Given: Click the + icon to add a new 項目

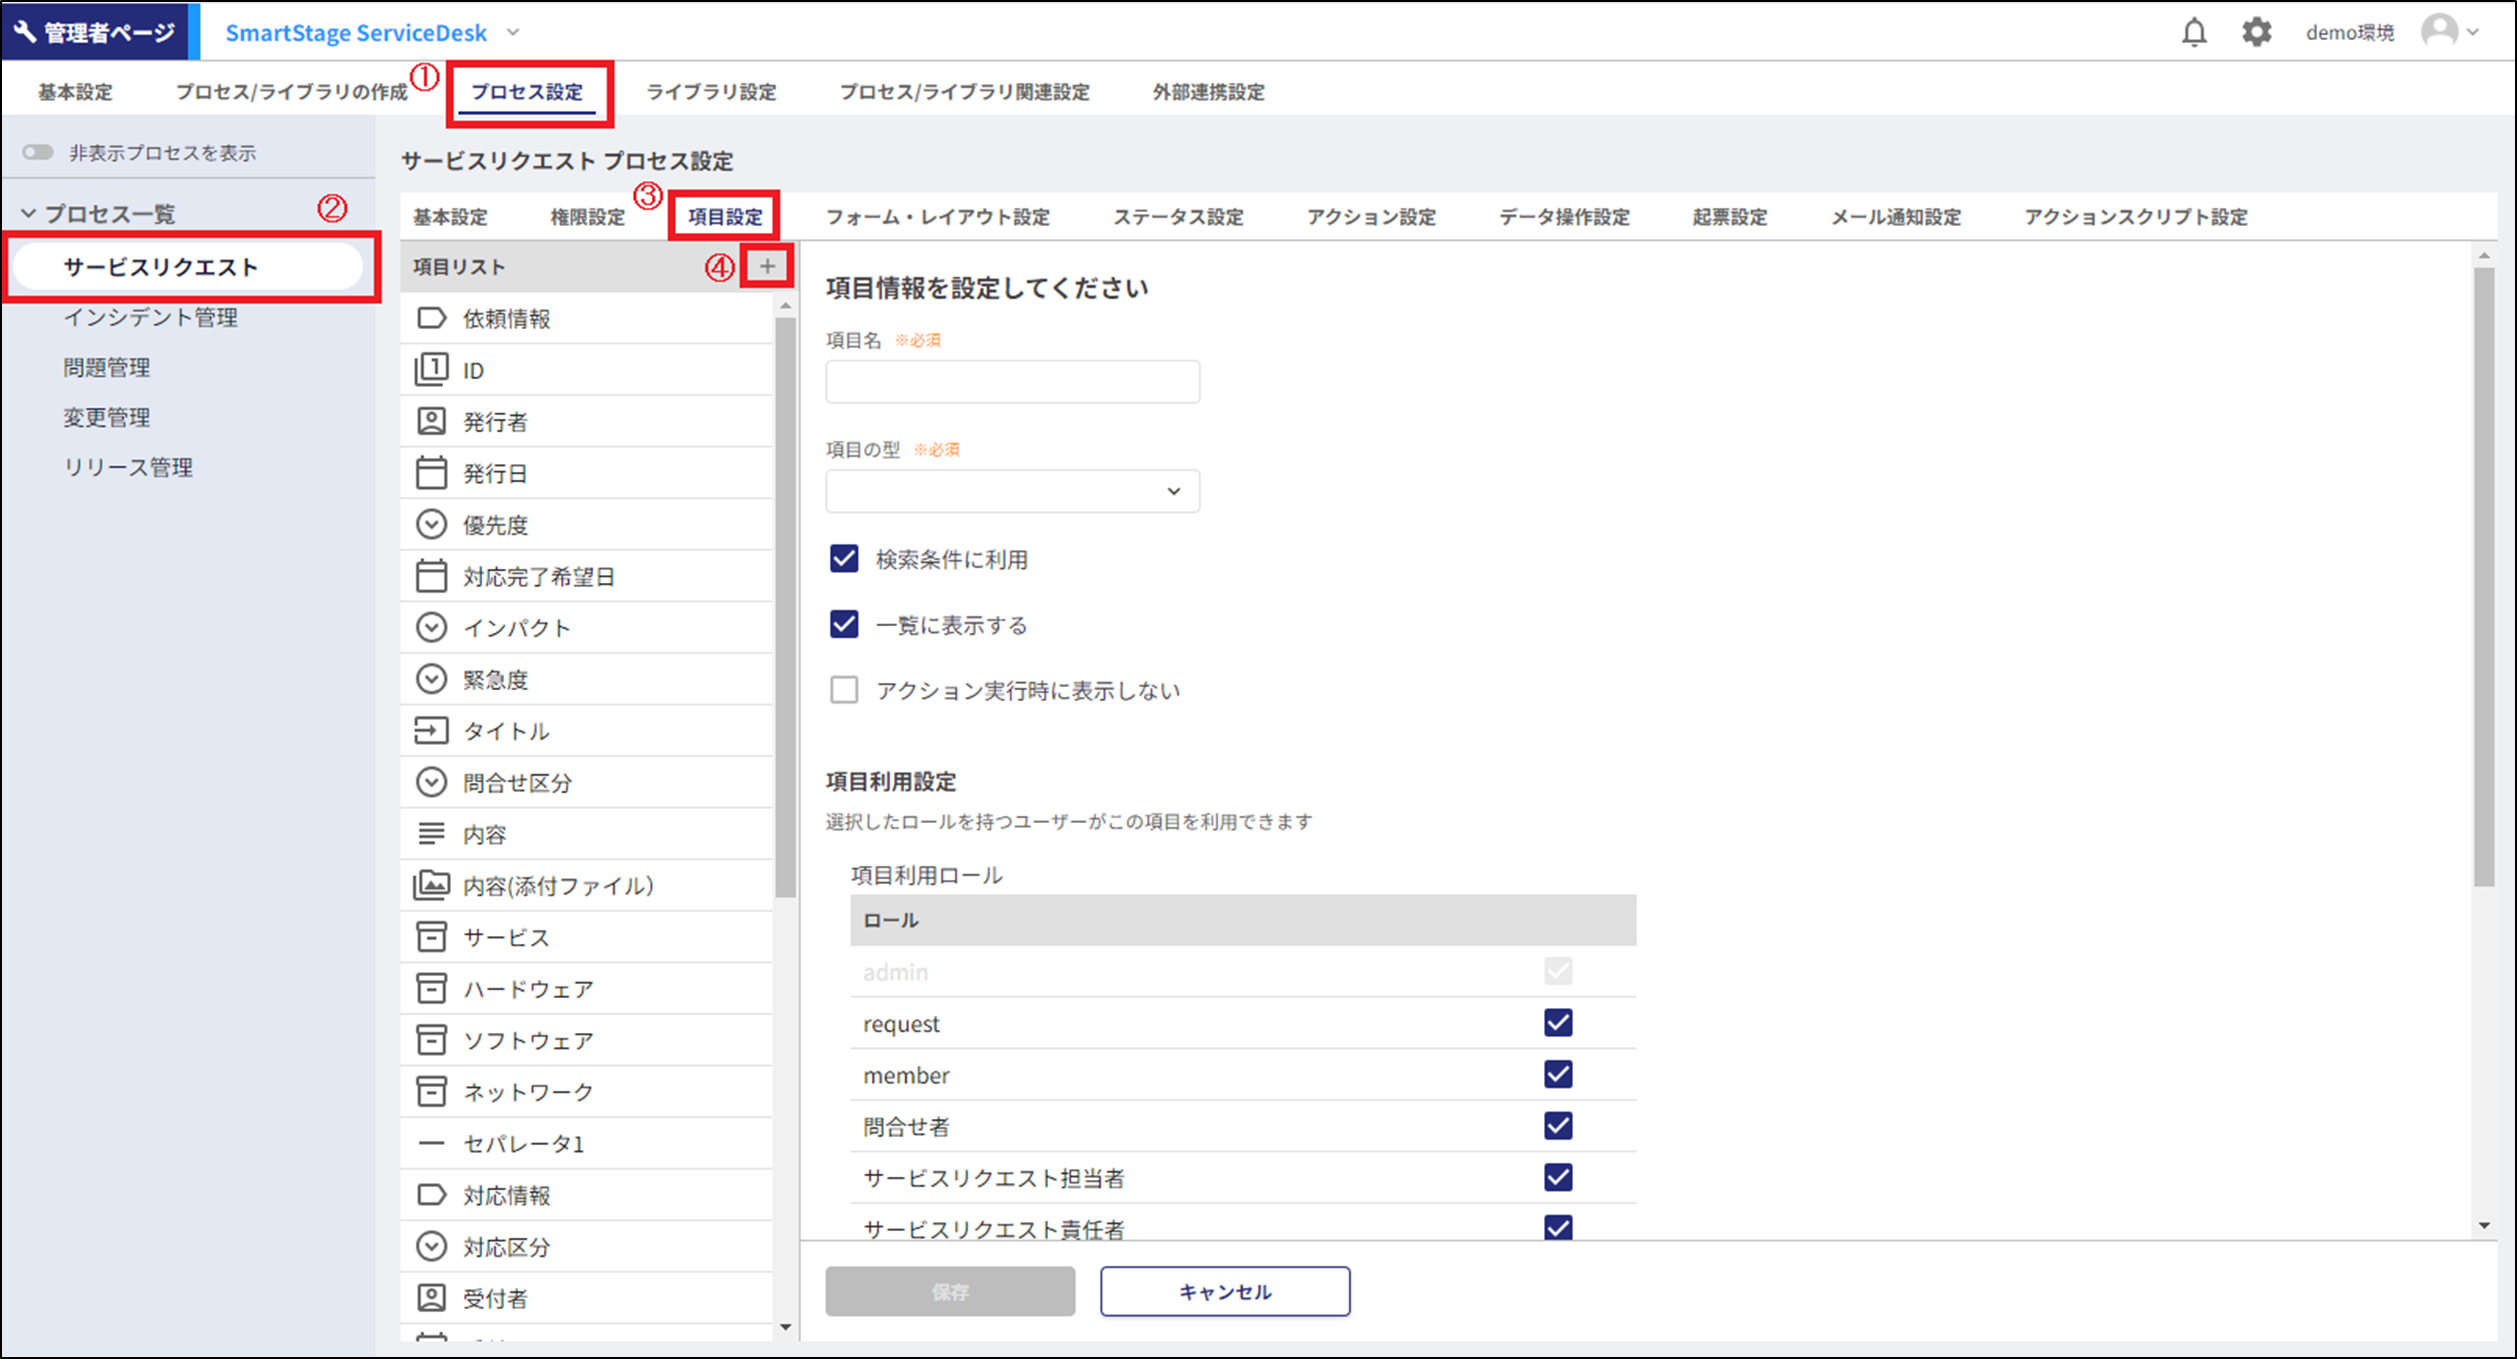Looking at the screenshot, I should click(766, 266).
